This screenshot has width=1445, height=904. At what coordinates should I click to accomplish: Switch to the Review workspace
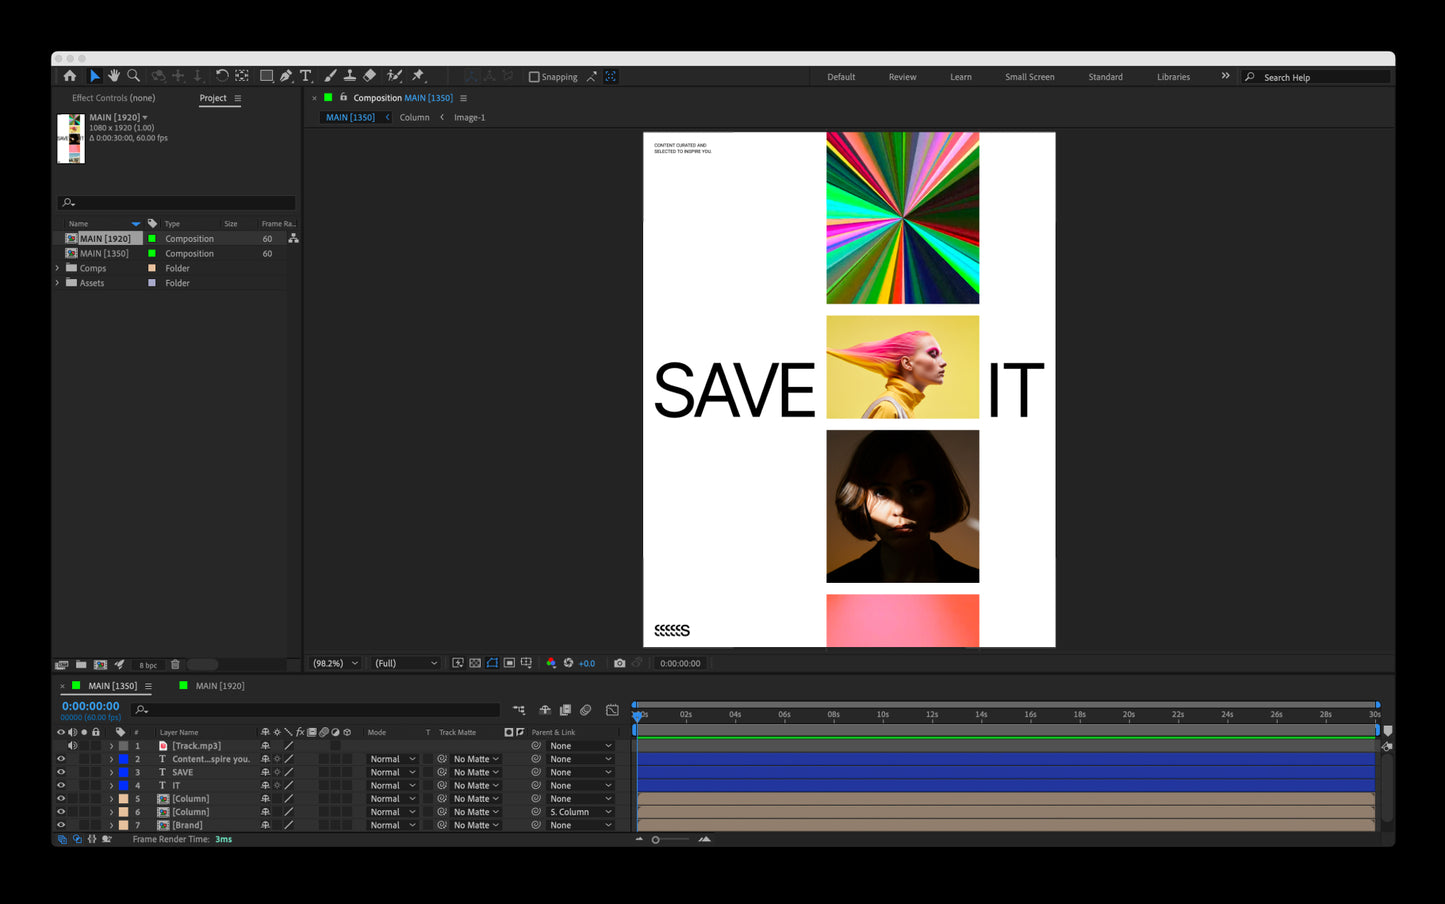902,77
